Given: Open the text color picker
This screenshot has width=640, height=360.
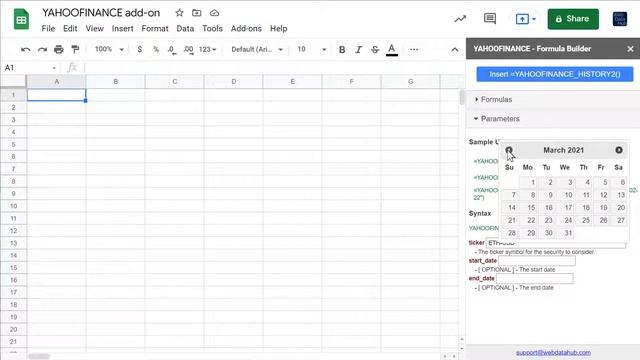Looking at the screenshot, I should point(392,50).
